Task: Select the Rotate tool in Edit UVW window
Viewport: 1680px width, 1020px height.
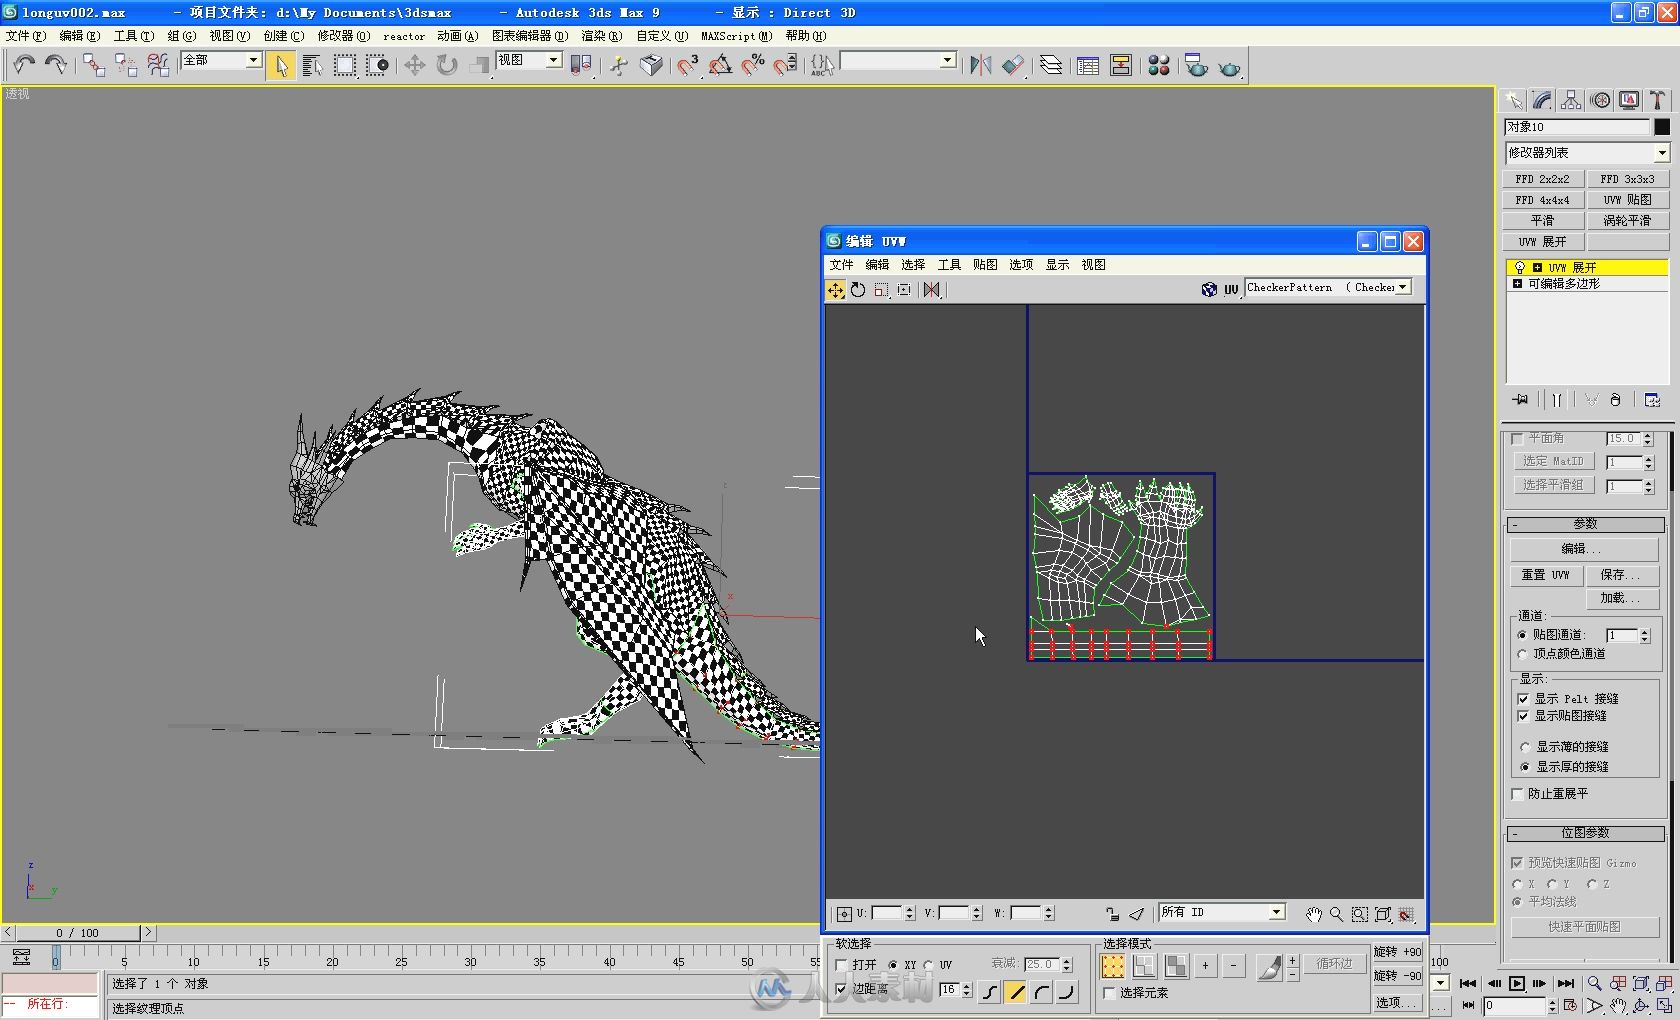Action: [858, 290]
